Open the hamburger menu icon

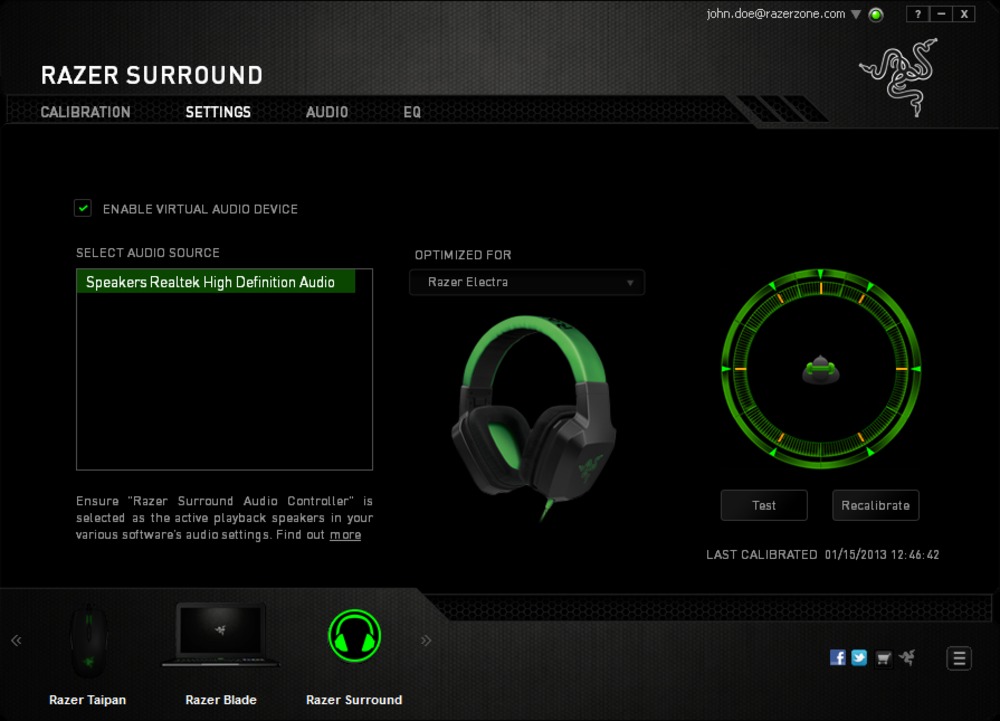click(959, 658)
